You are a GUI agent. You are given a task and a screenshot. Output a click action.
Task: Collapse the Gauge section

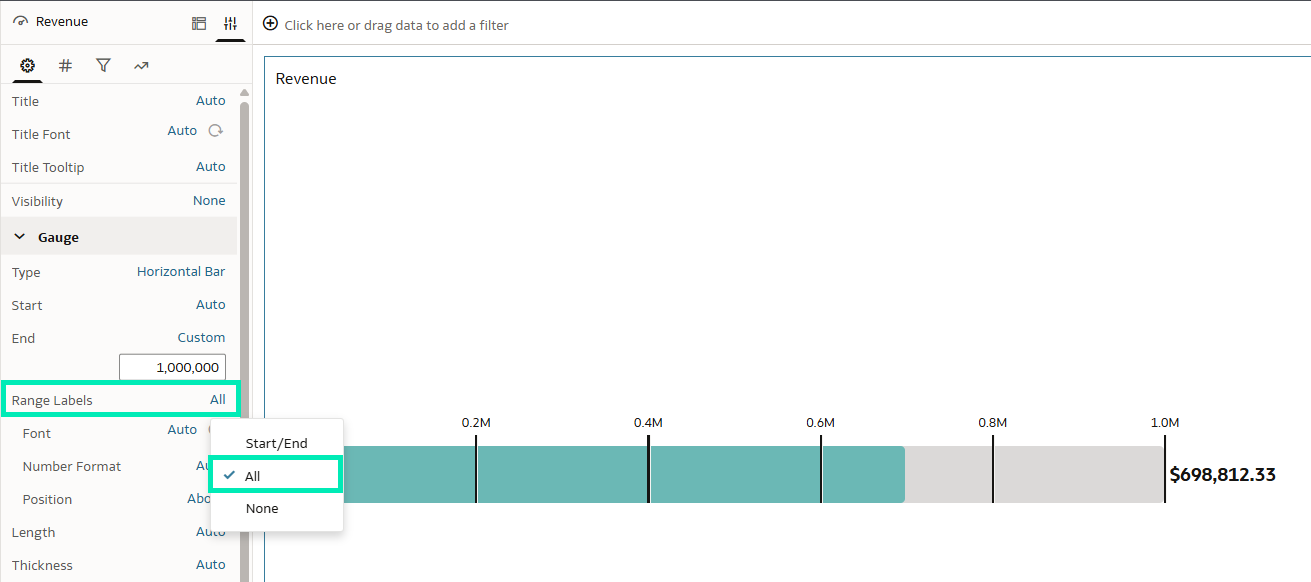[x=20, y=237]
